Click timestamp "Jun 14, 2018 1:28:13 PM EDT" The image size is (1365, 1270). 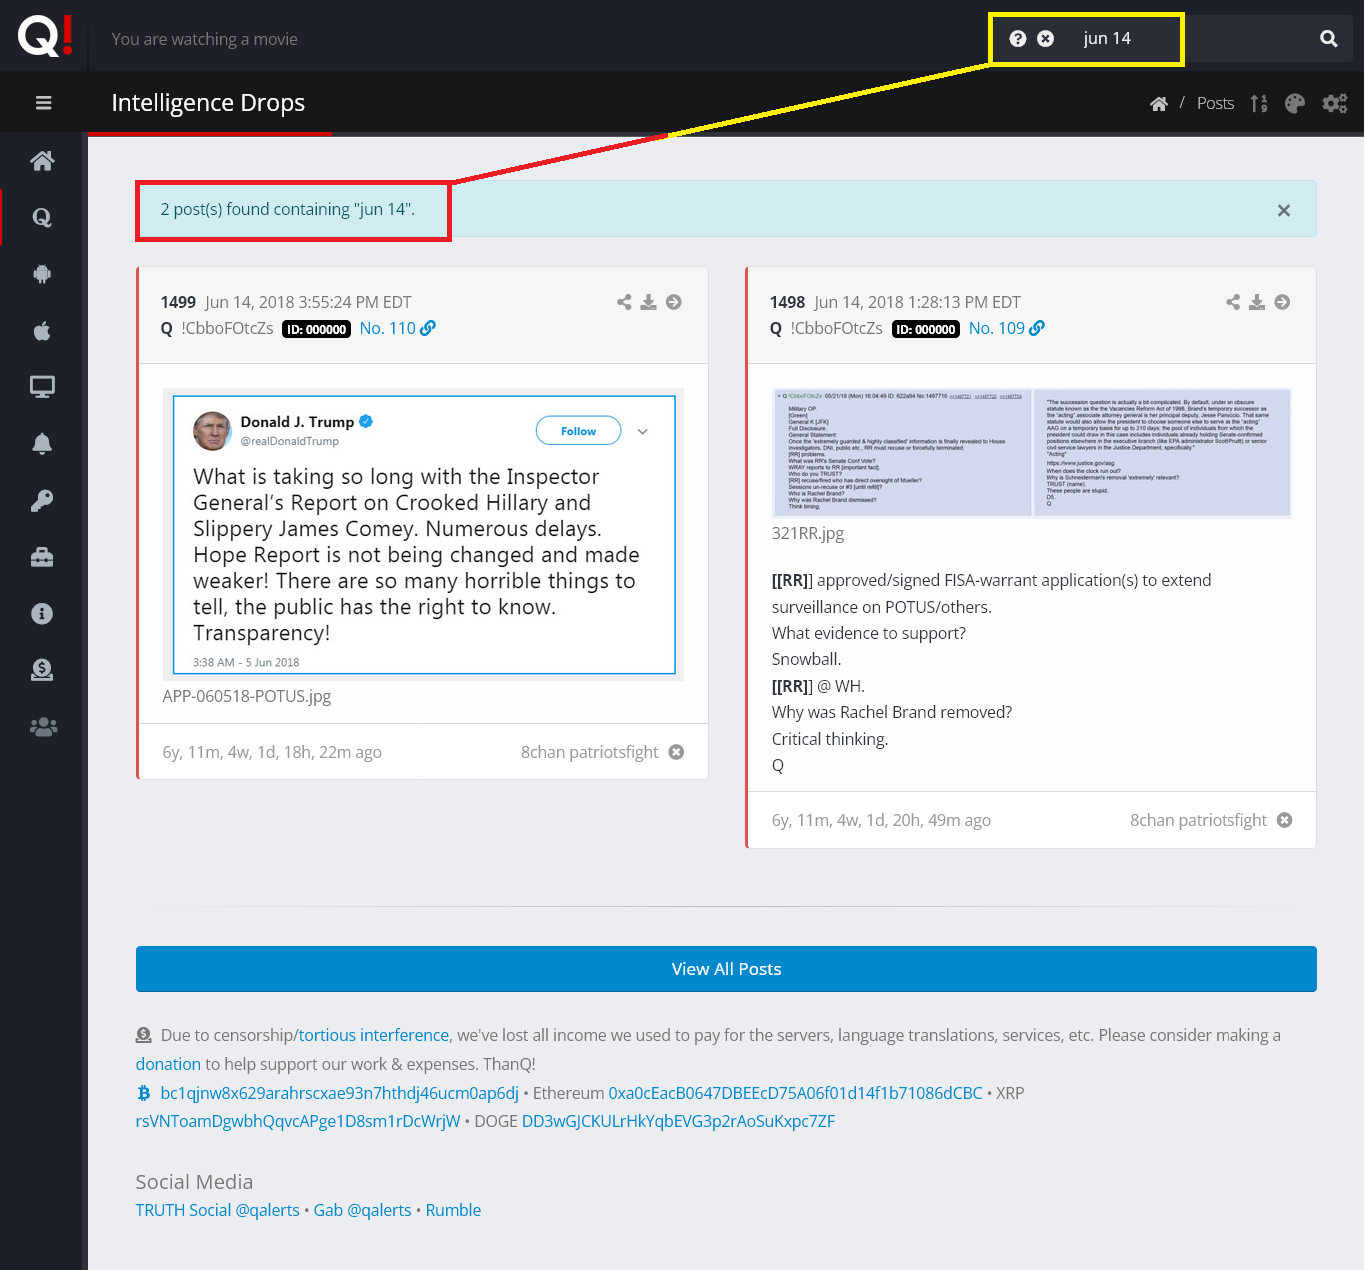(917, 302)
